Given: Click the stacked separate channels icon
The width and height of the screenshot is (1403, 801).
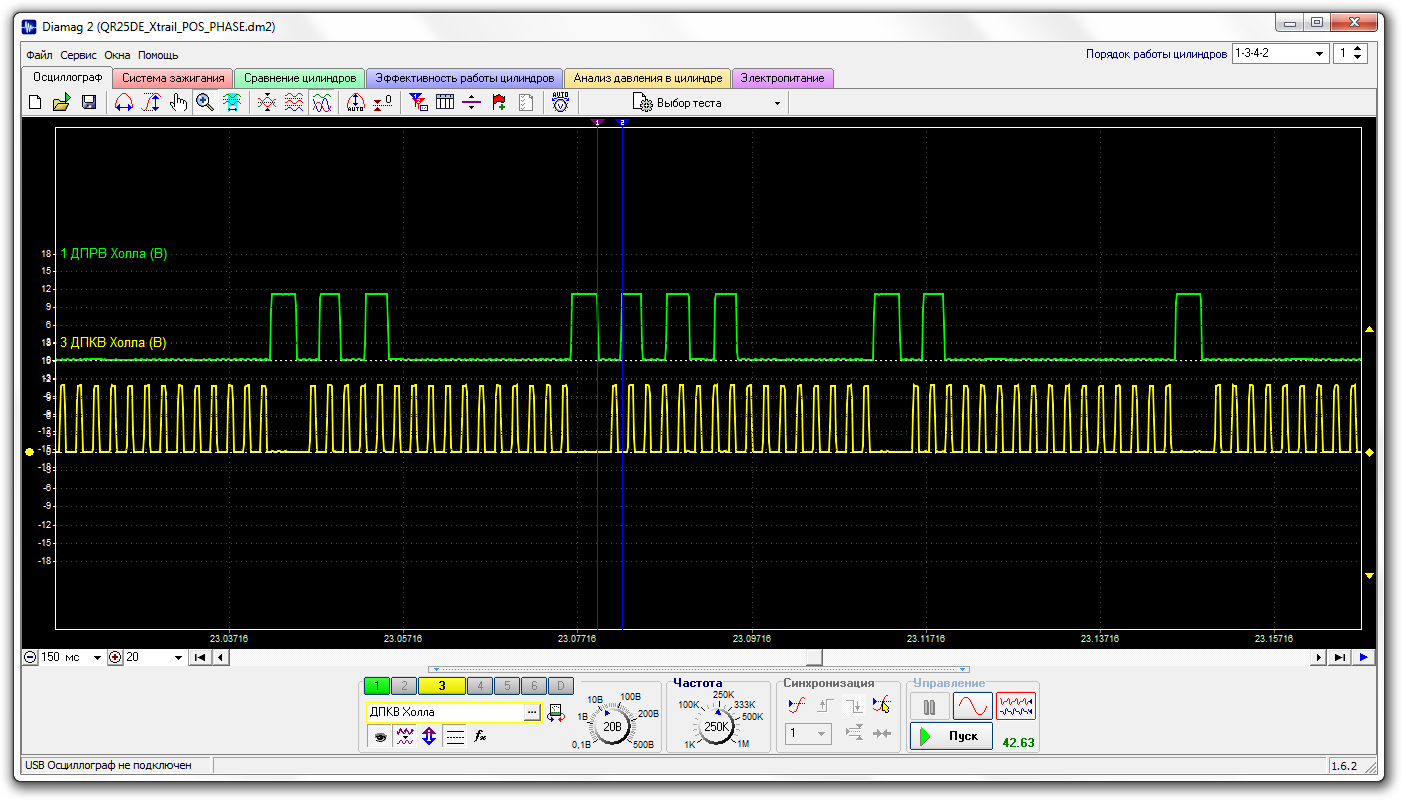Looking at the screenshot, I should point(293,102).
